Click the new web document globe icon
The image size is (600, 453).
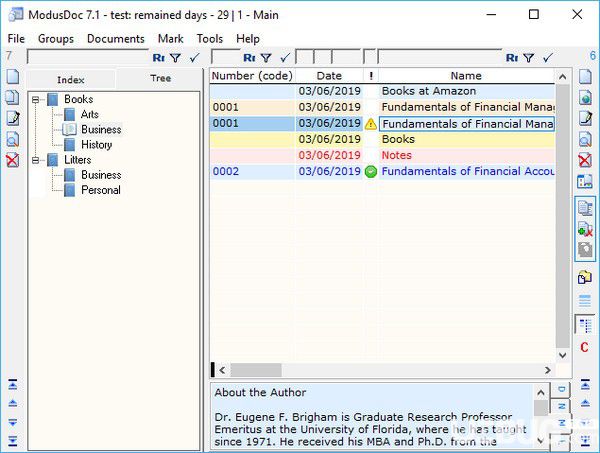pyautogui.click(x=585, y=98)
